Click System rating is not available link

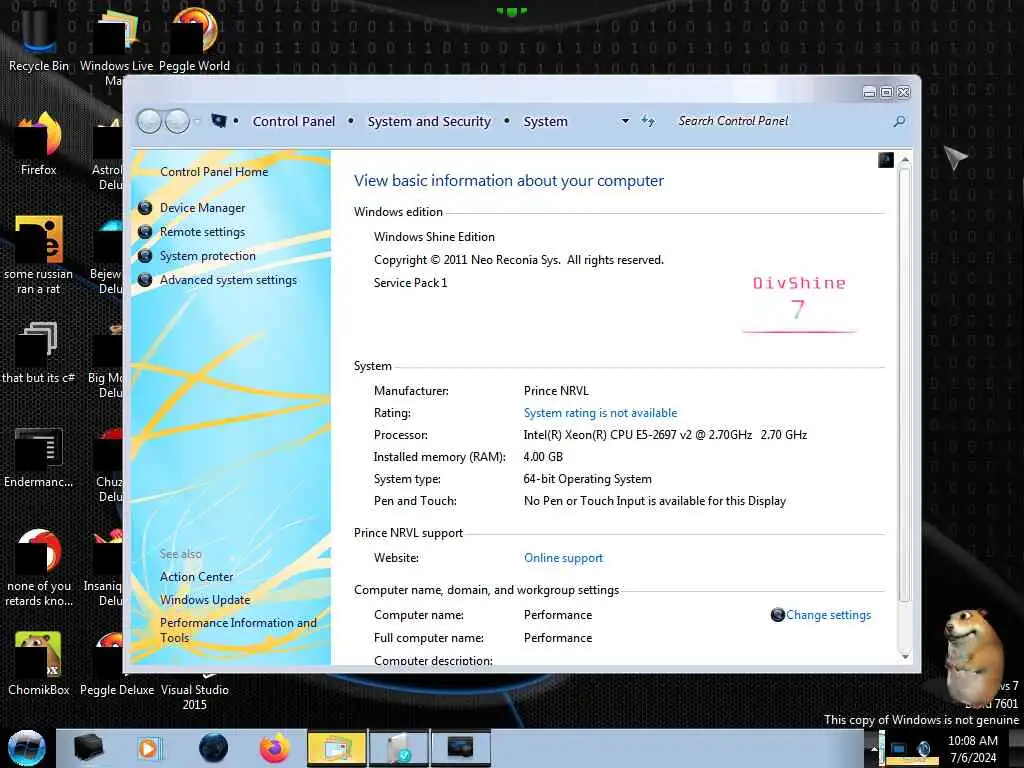(x=600, y=413)
